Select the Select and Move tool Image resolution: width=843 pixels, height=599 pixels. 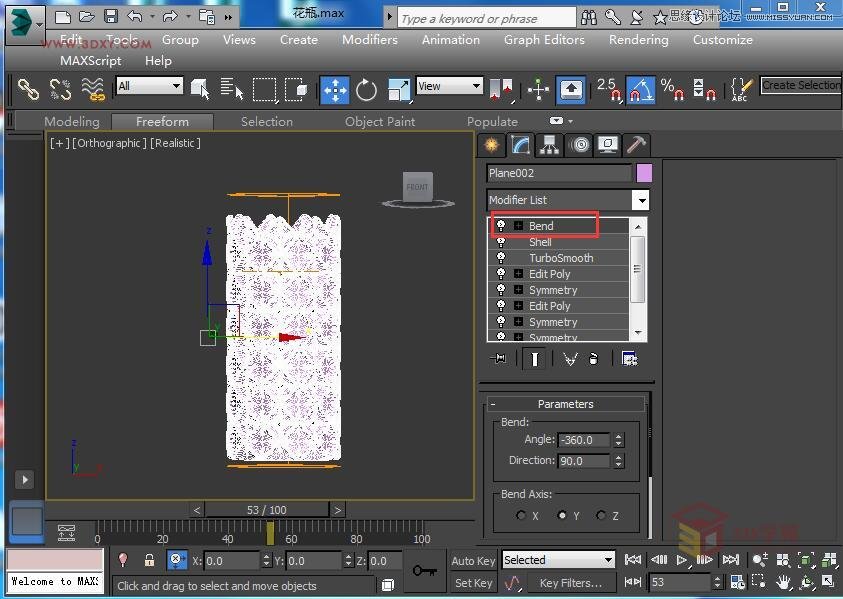pos(335,90)
